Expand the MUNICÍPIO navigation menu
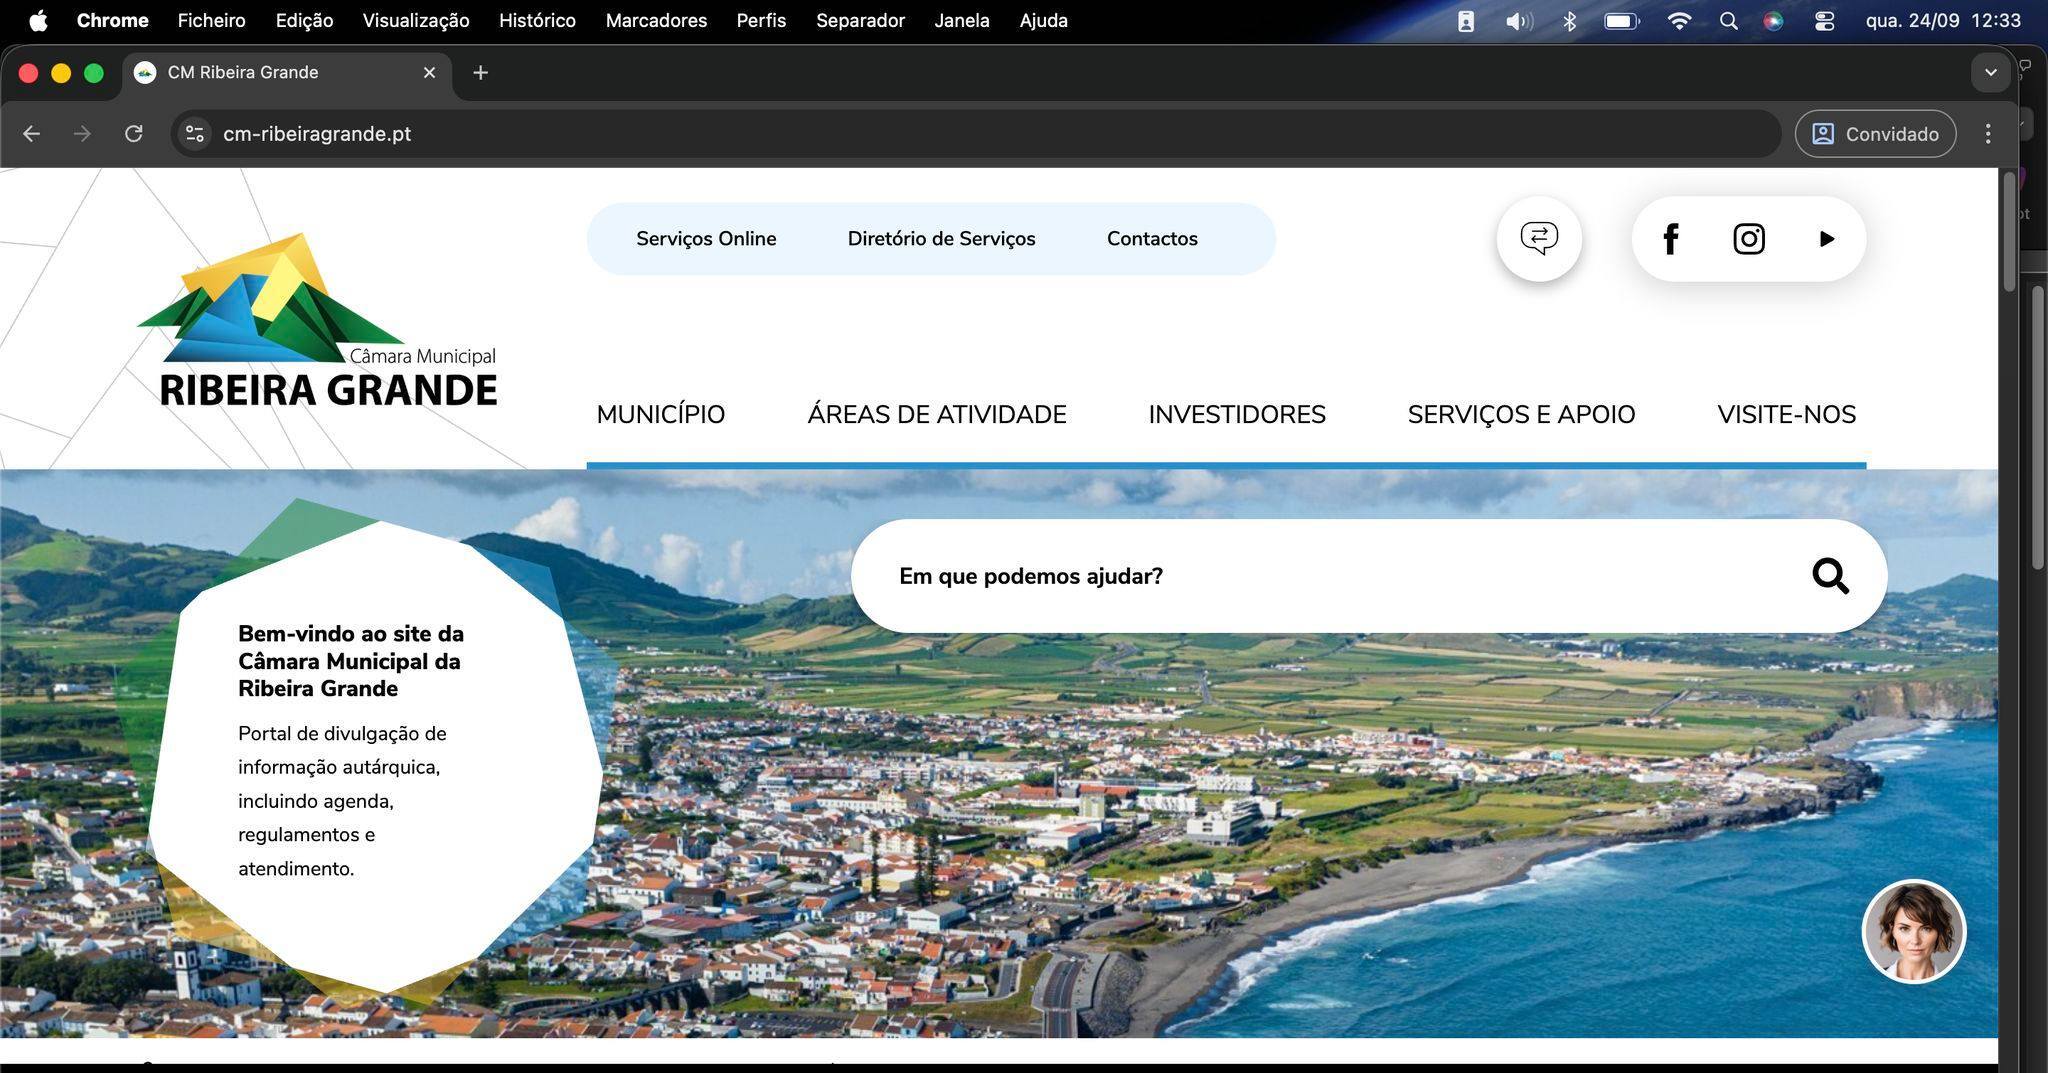The height and width of the screenshot is (1073, 2048). coord(660,414)
